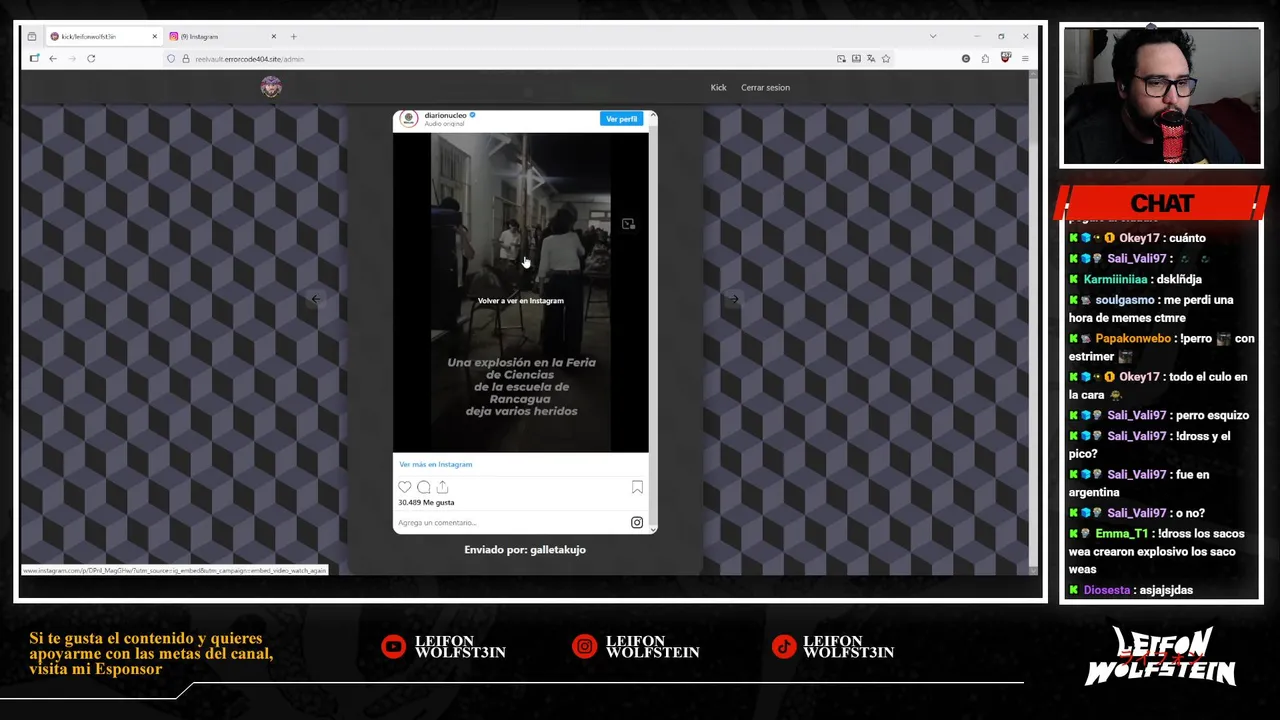Click the browser back arrow
Screen dimensions: 1280x720
(53, 59)
